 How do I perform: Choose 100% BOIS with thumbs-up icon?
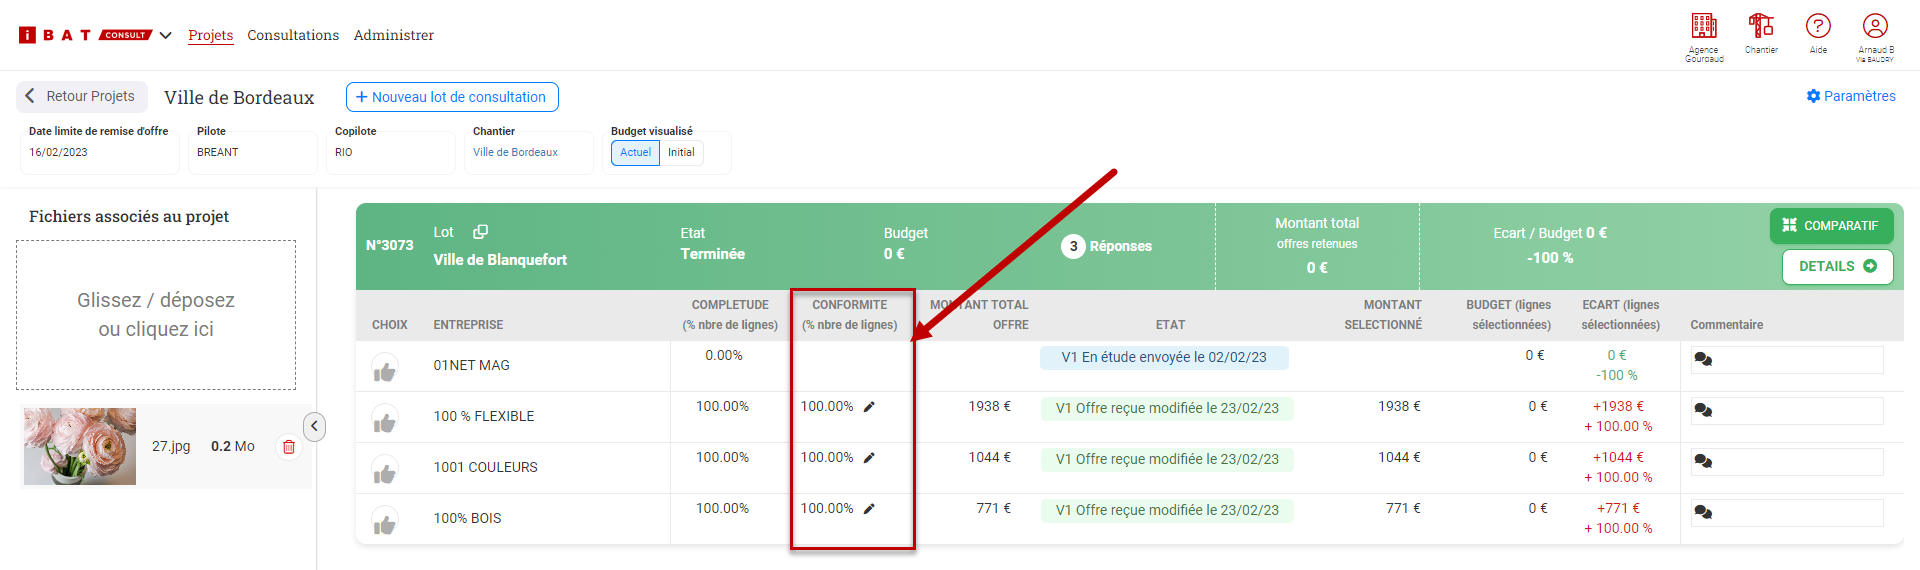pos(385,523)
